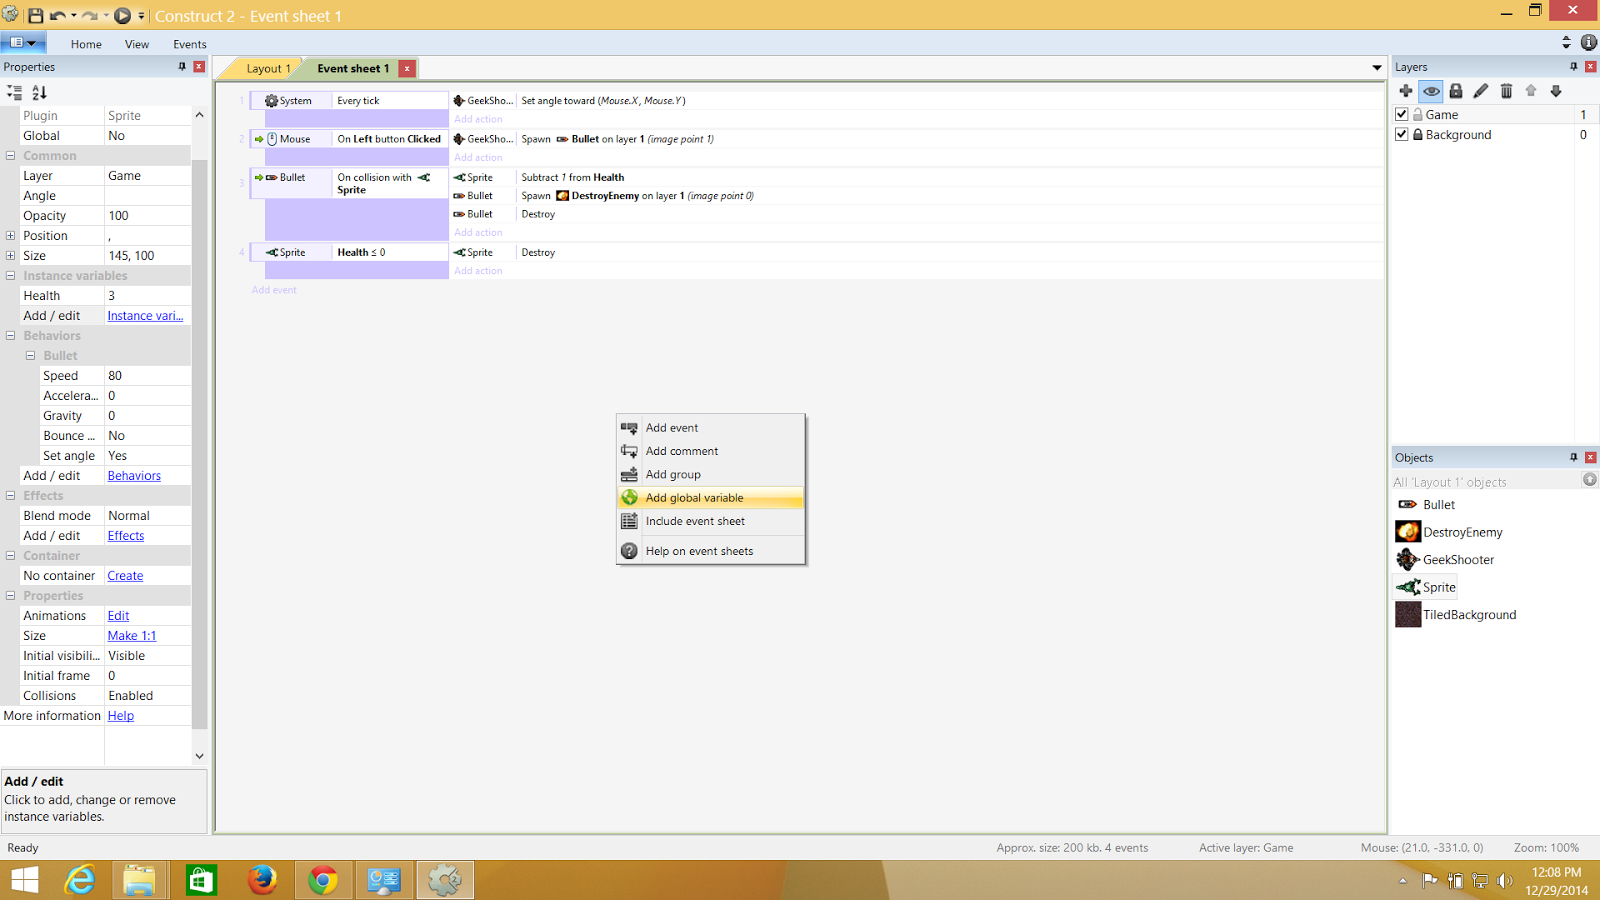Viewport: 1600px width, 900px height.
Task: Click the delete layer trash icon
Action: click(x=1506, y=91)
